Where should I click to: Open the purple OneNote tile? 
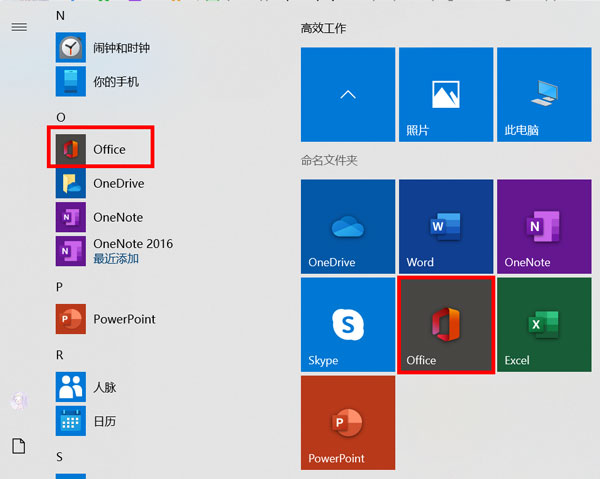[544, 226]
